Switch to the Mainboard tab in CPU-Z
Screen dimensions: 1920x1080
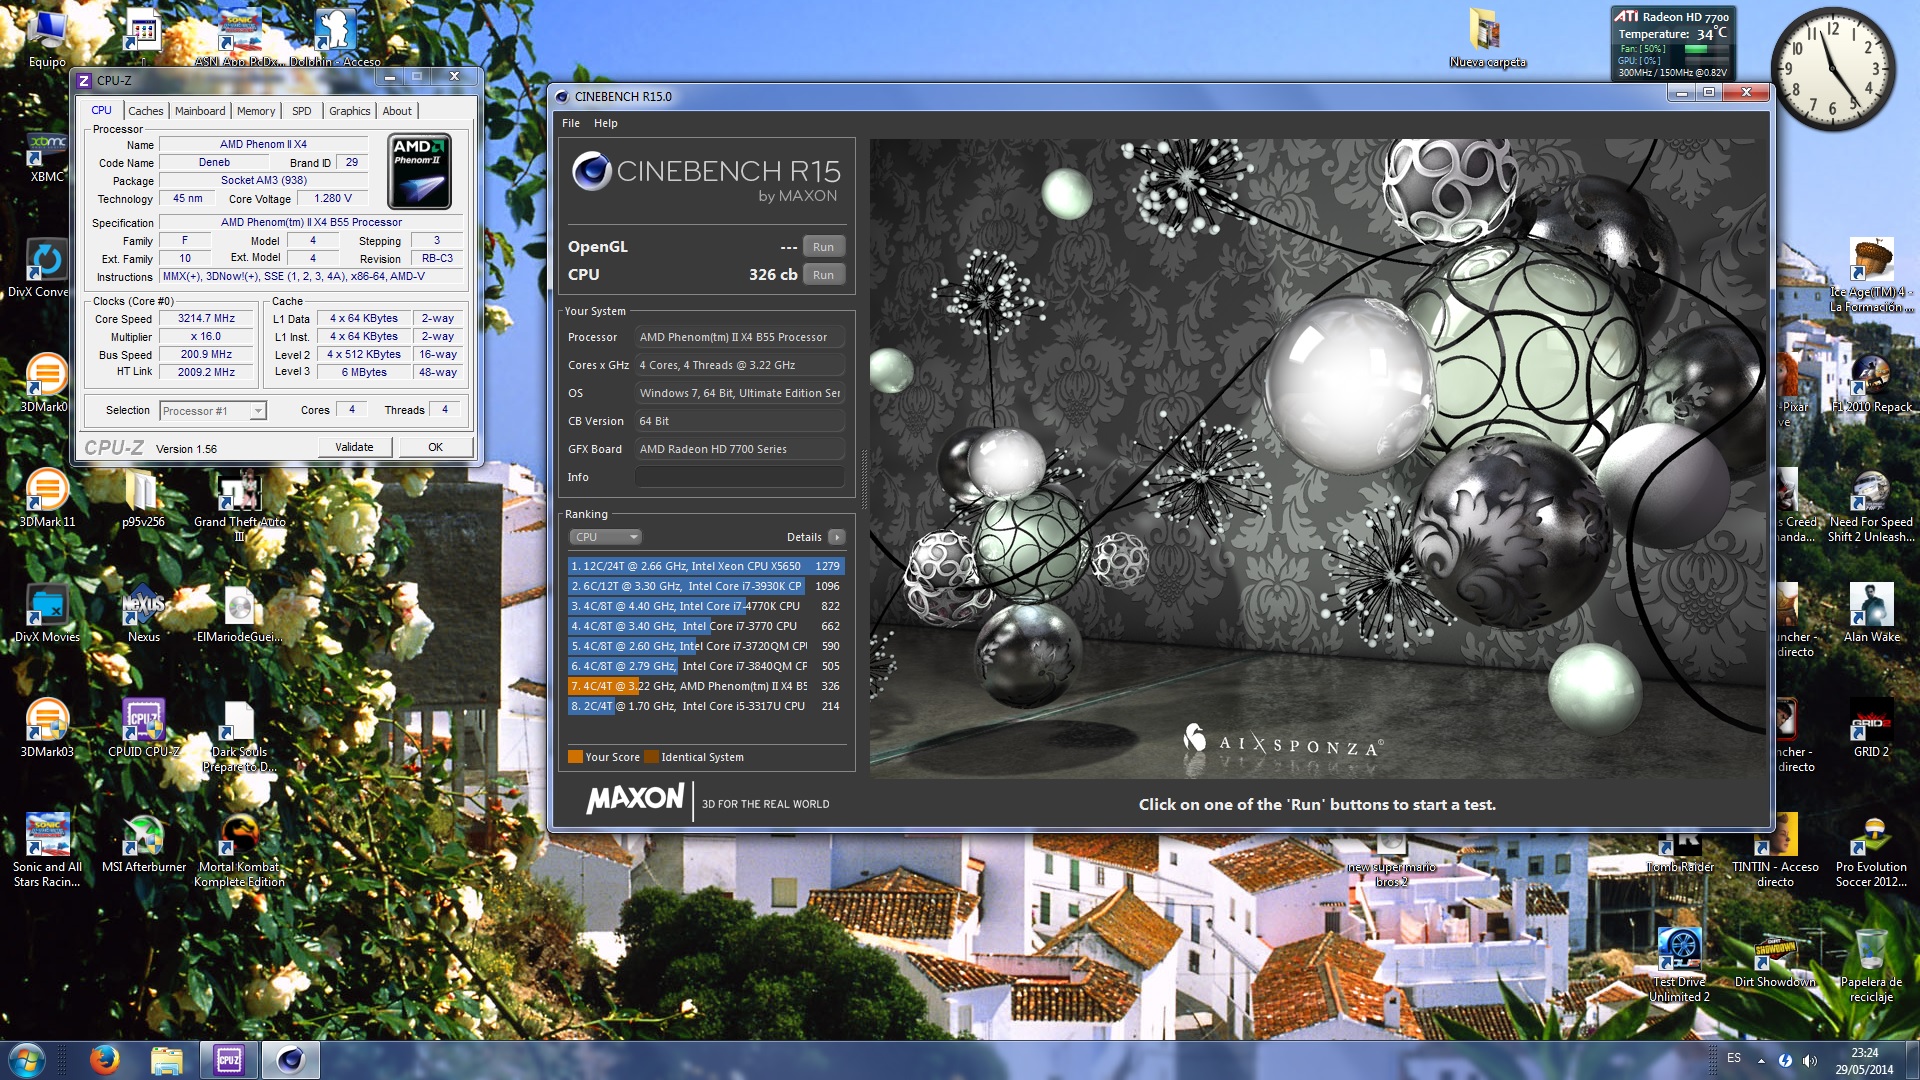pos(200,111)
